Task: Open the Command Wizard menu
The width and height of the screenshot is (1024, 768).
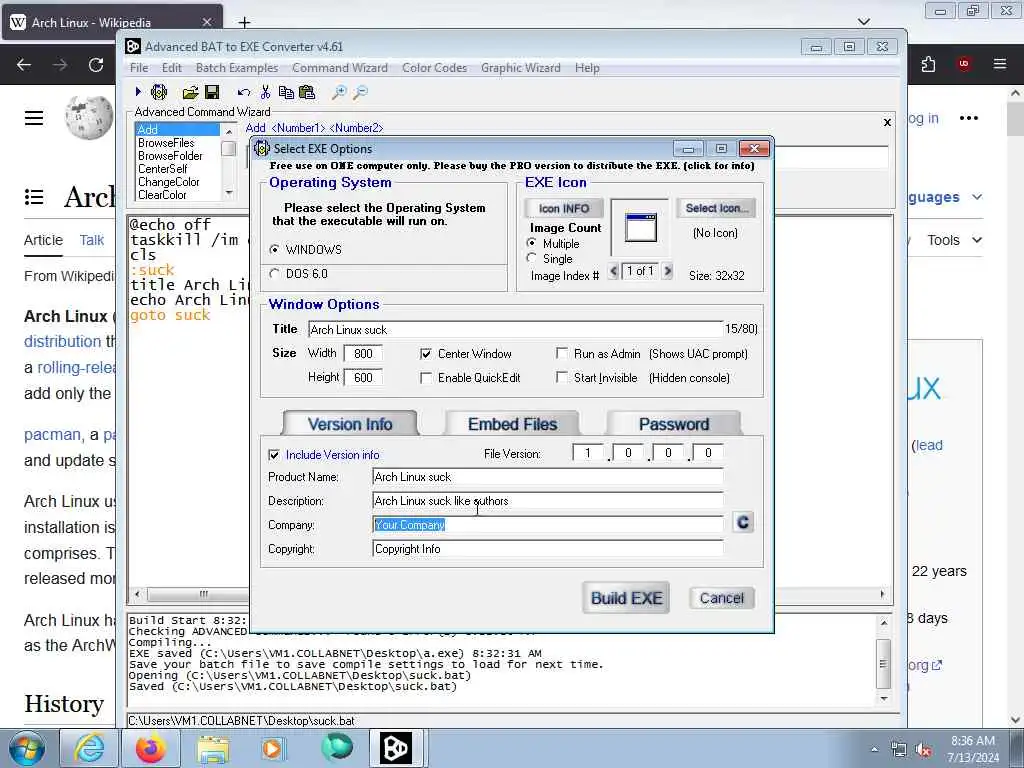Action: tap(340, 68)
